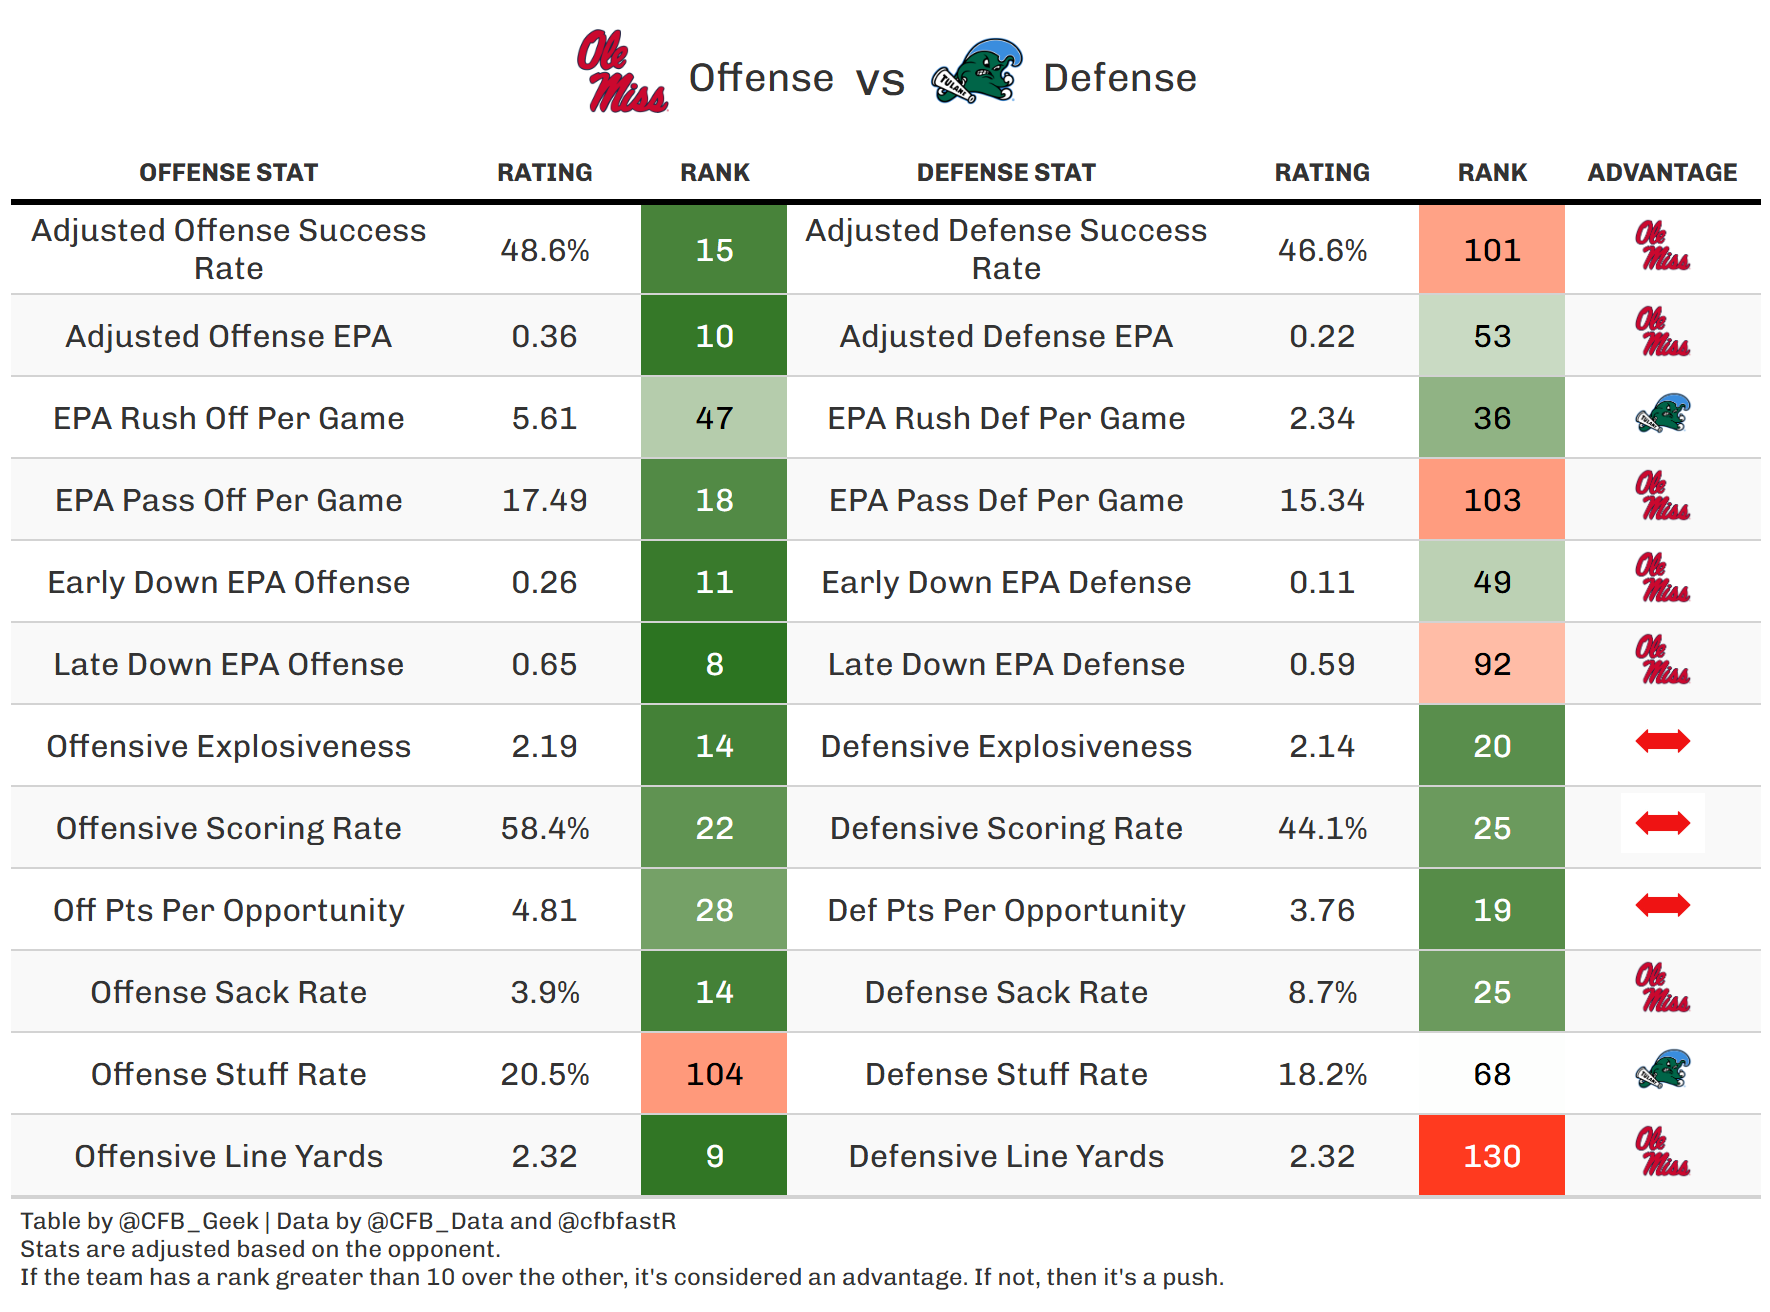Screen dimensions: 1770x1312
Task: Click the DEFENSE STAT column header
Action: click(x=1006, y=173)
